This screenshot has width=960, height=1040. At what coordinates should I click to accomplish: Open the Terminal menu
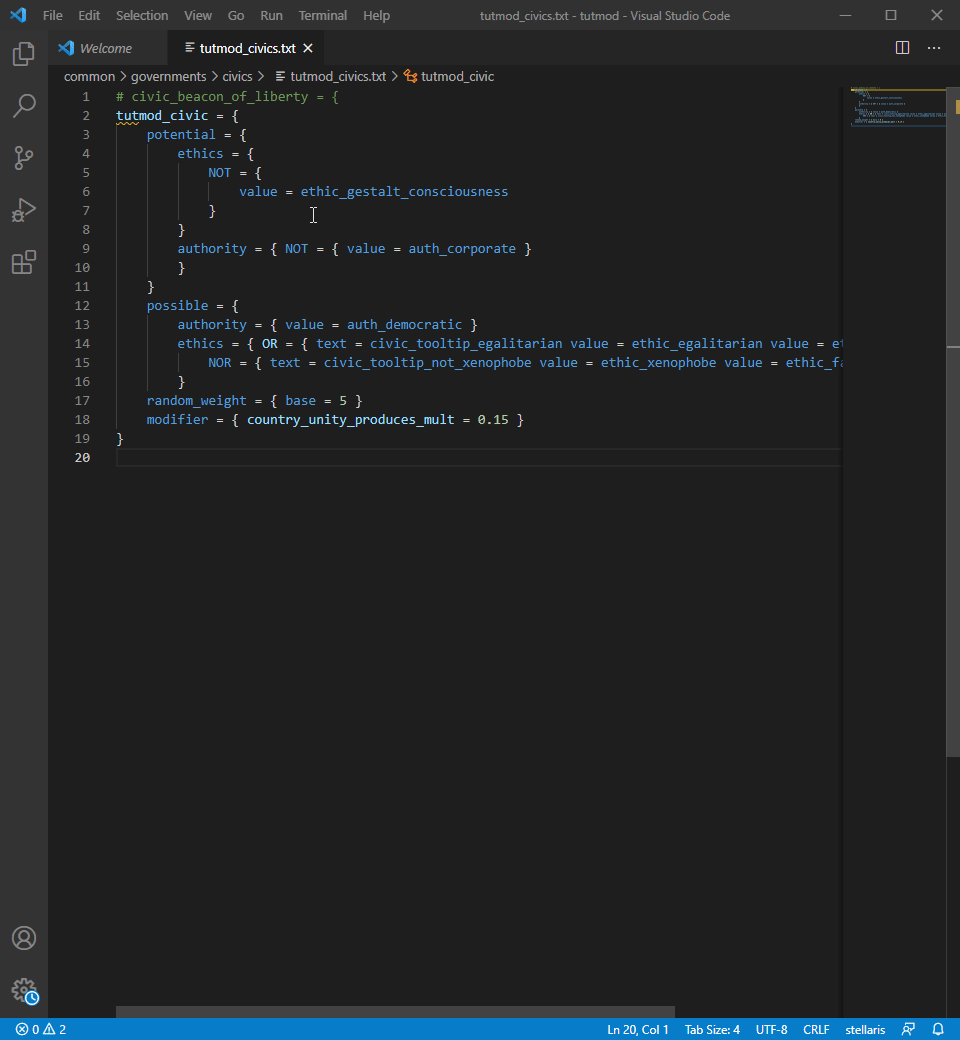coord(322,16)
